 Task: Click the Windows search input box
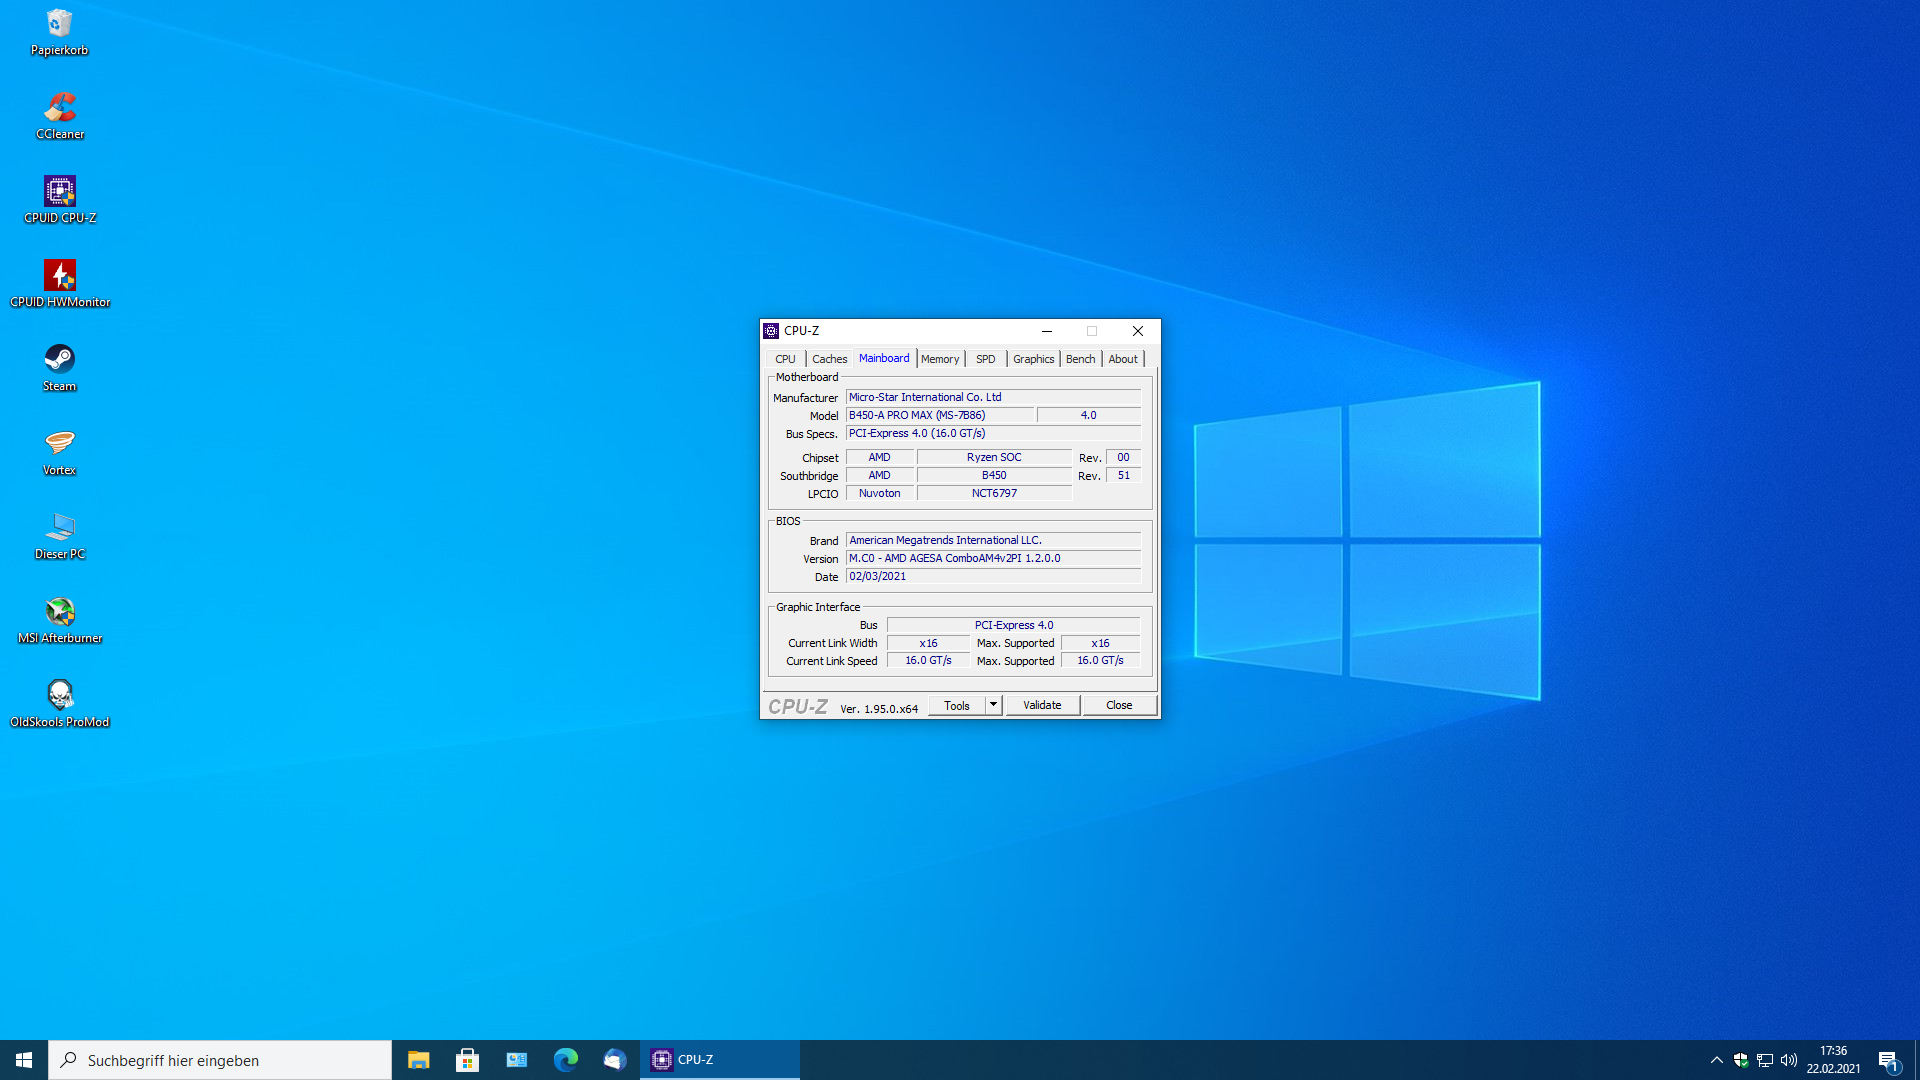coord(220,1060)
